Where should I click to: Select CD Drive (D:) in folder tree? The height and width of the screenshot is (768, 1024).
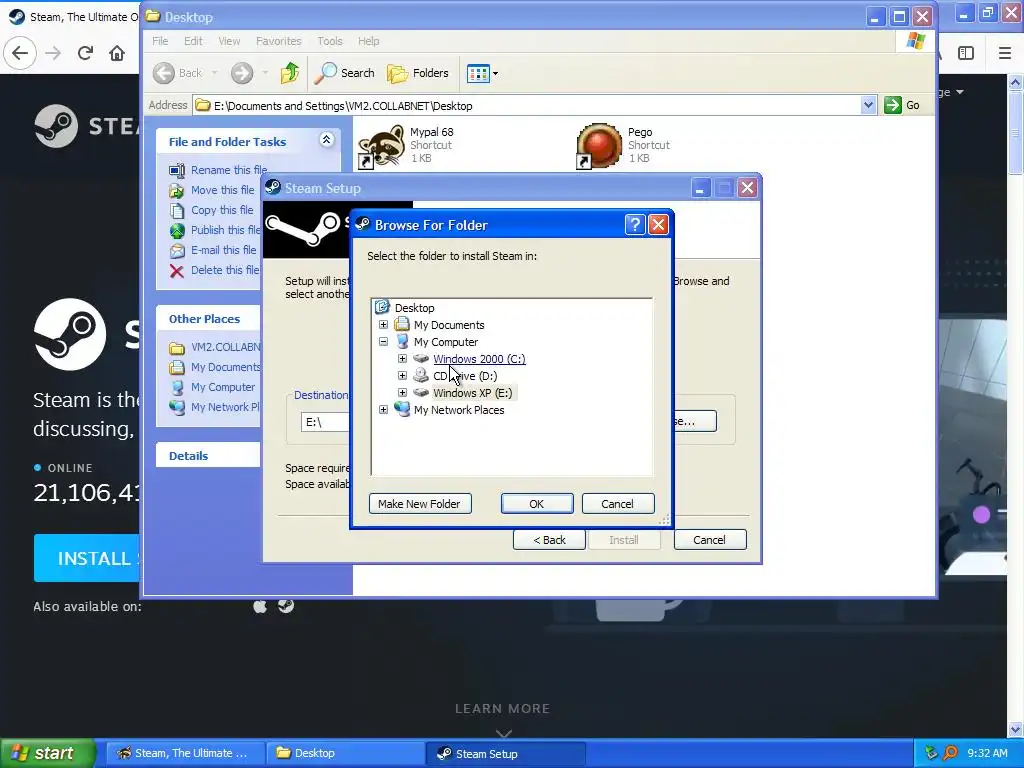(x=464, y=376)
